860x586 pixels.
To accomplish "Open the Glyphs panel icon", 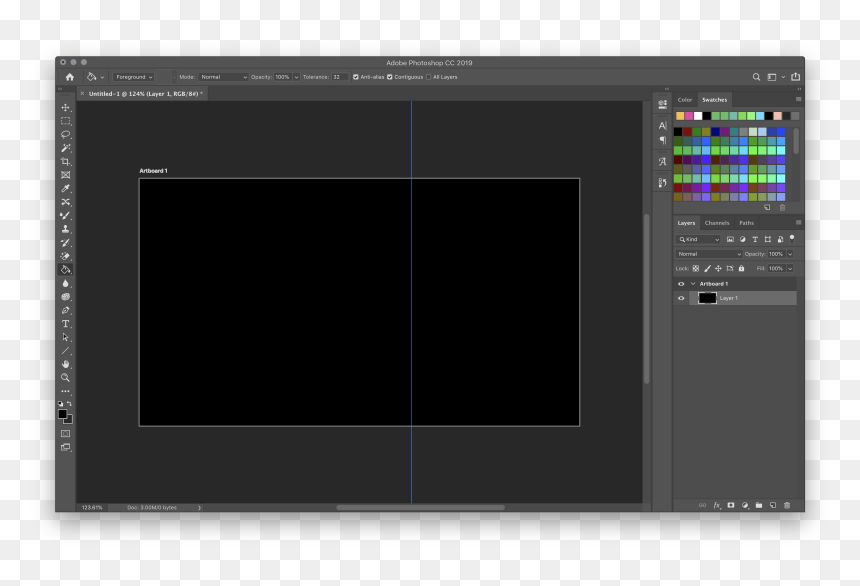I will point(663,161).
